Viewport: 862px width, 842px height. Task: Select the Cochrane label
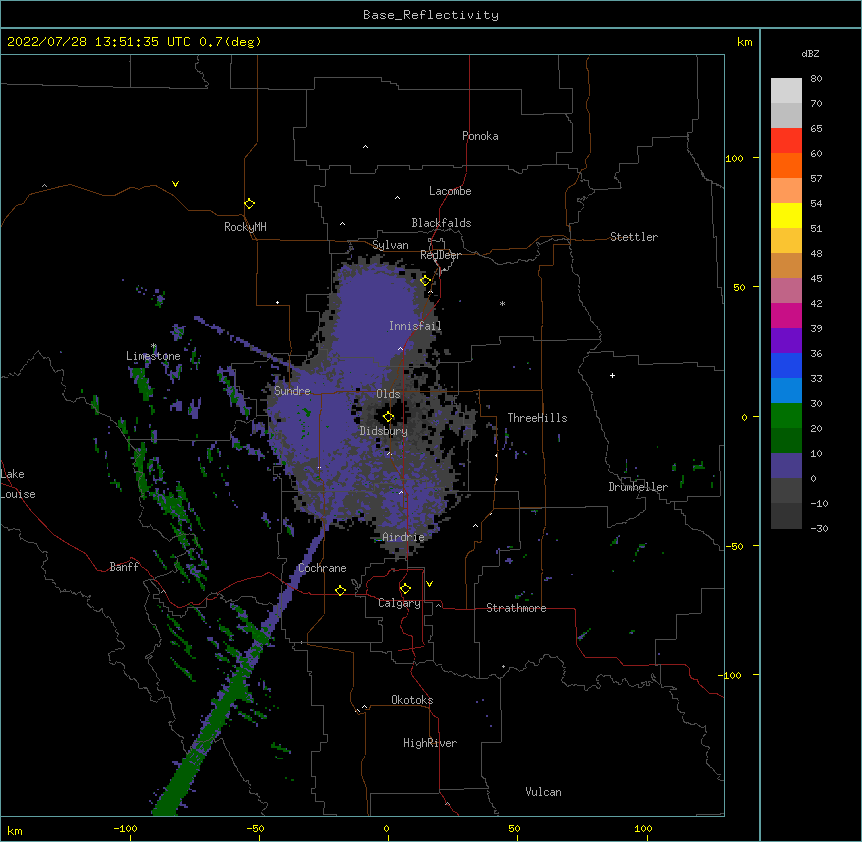[322, 568]
